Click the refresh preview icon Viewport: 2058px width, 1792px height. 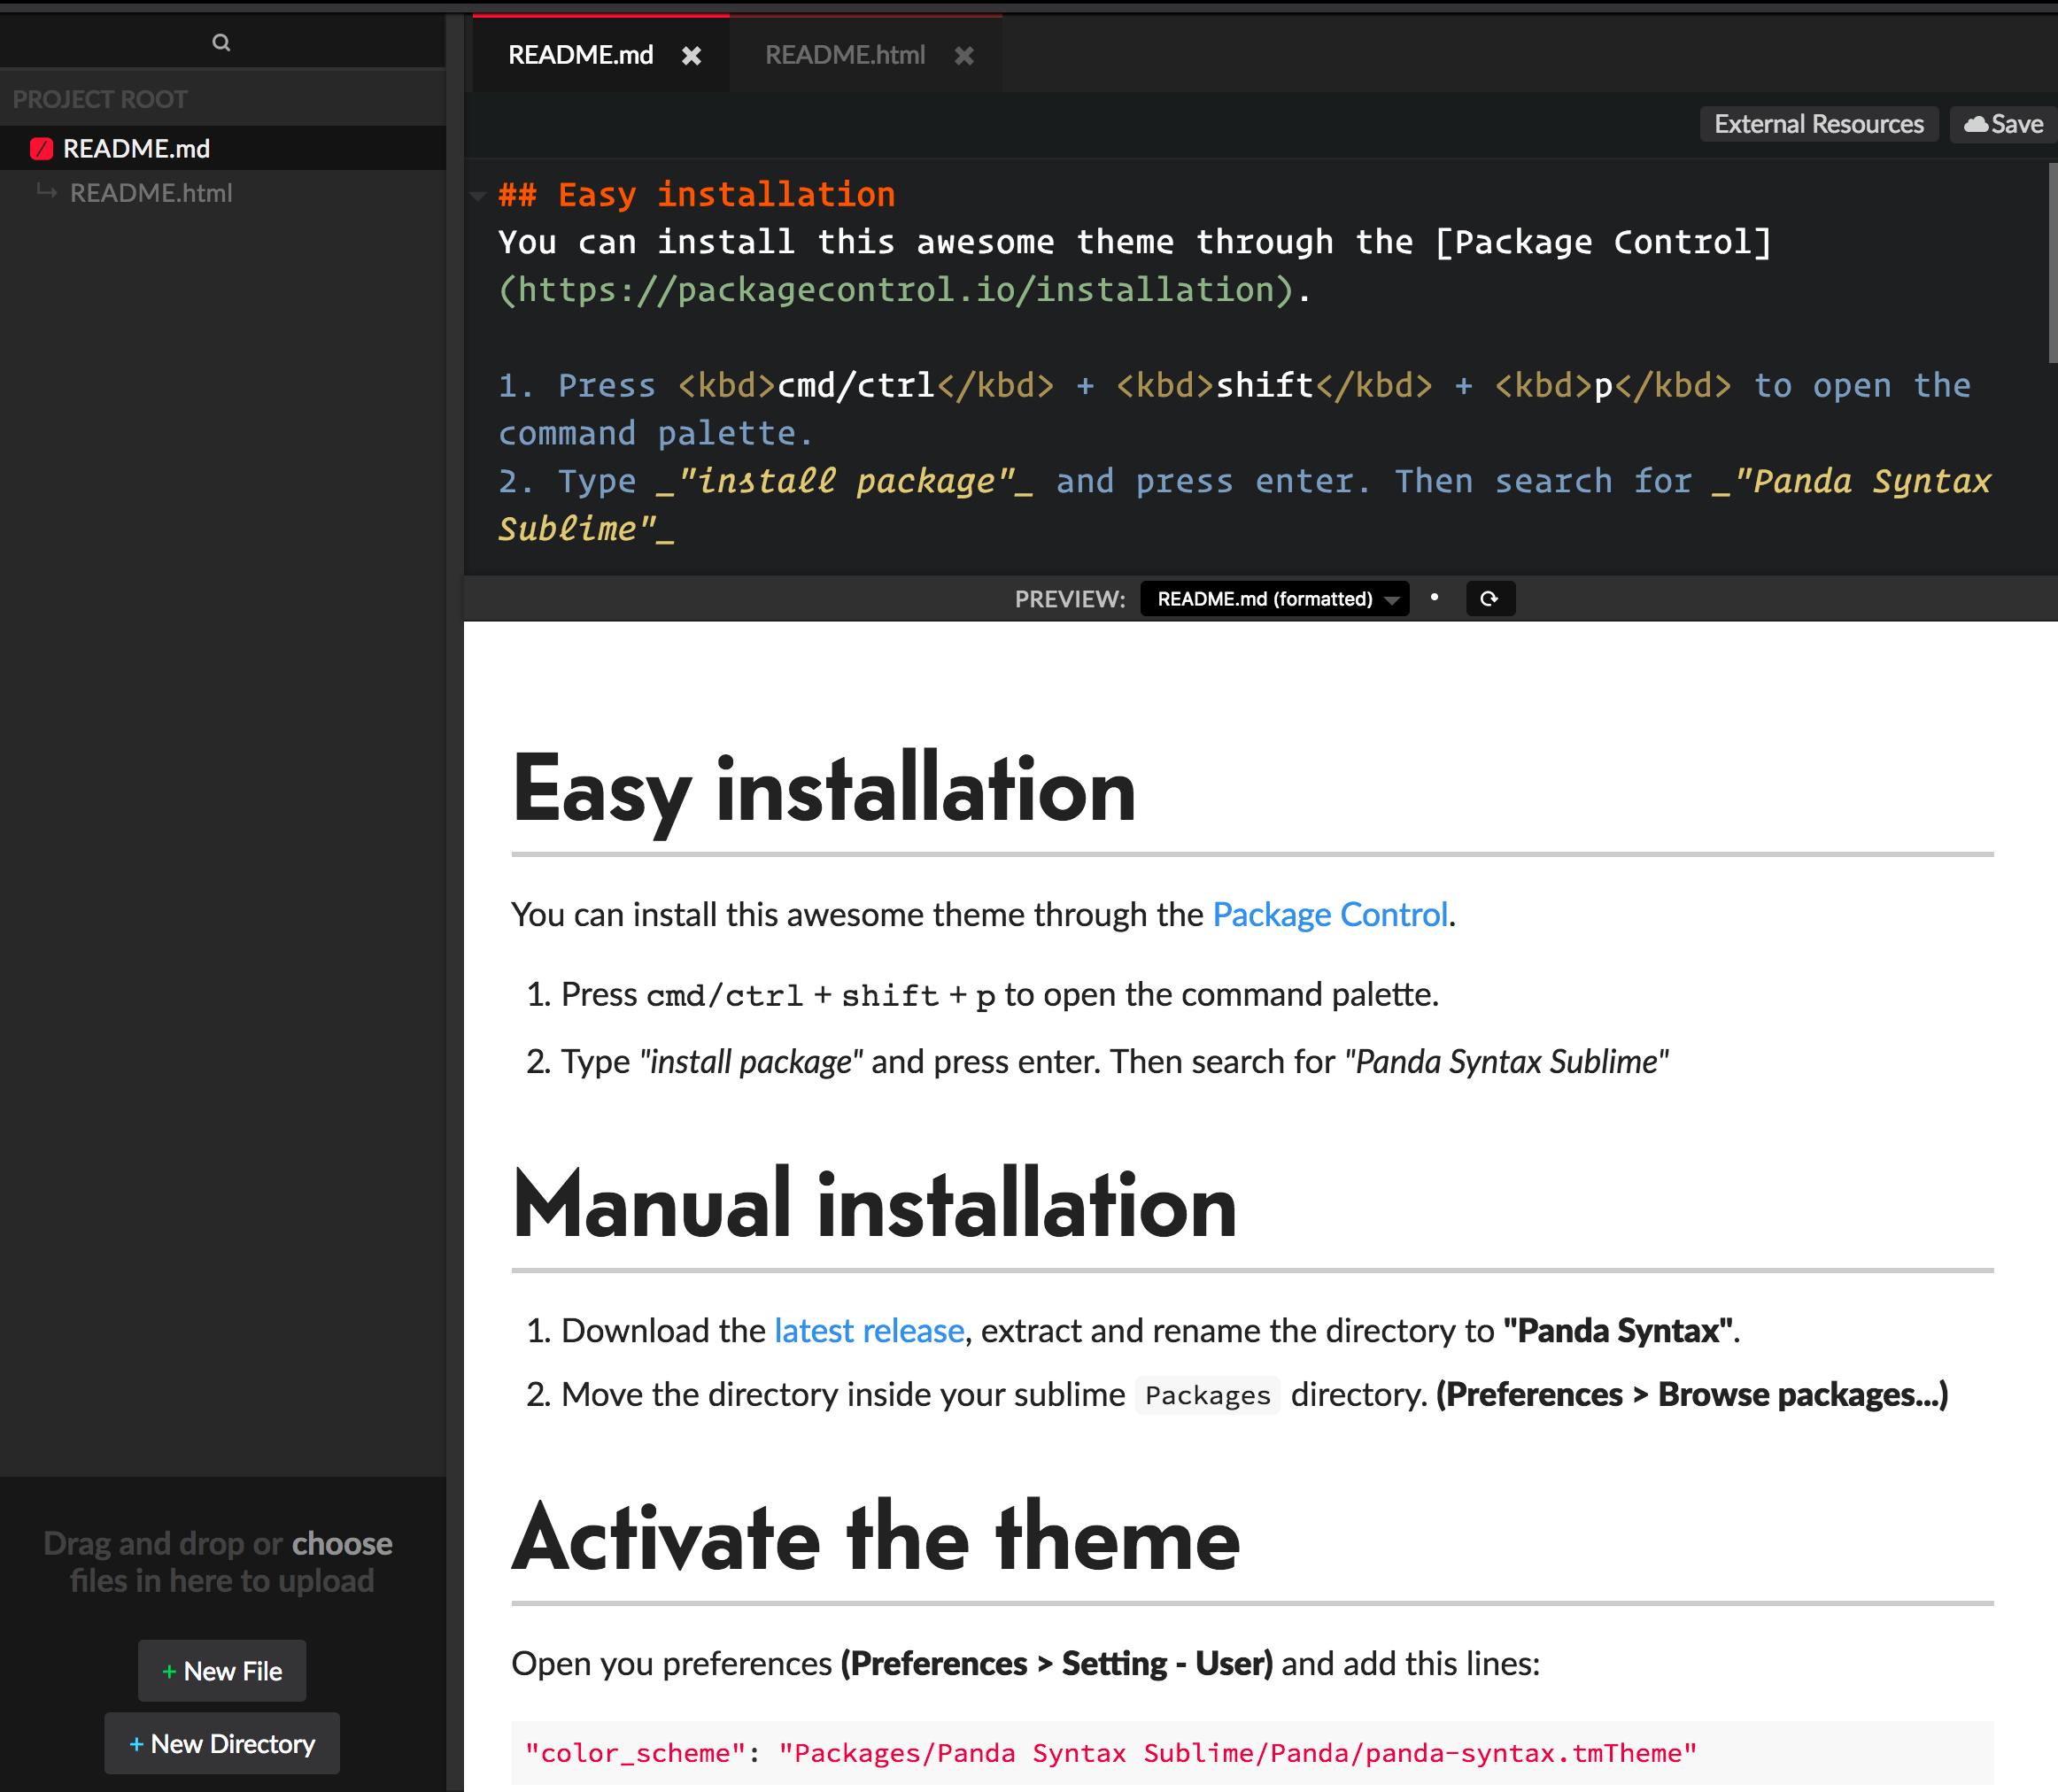coord(1489,599)
